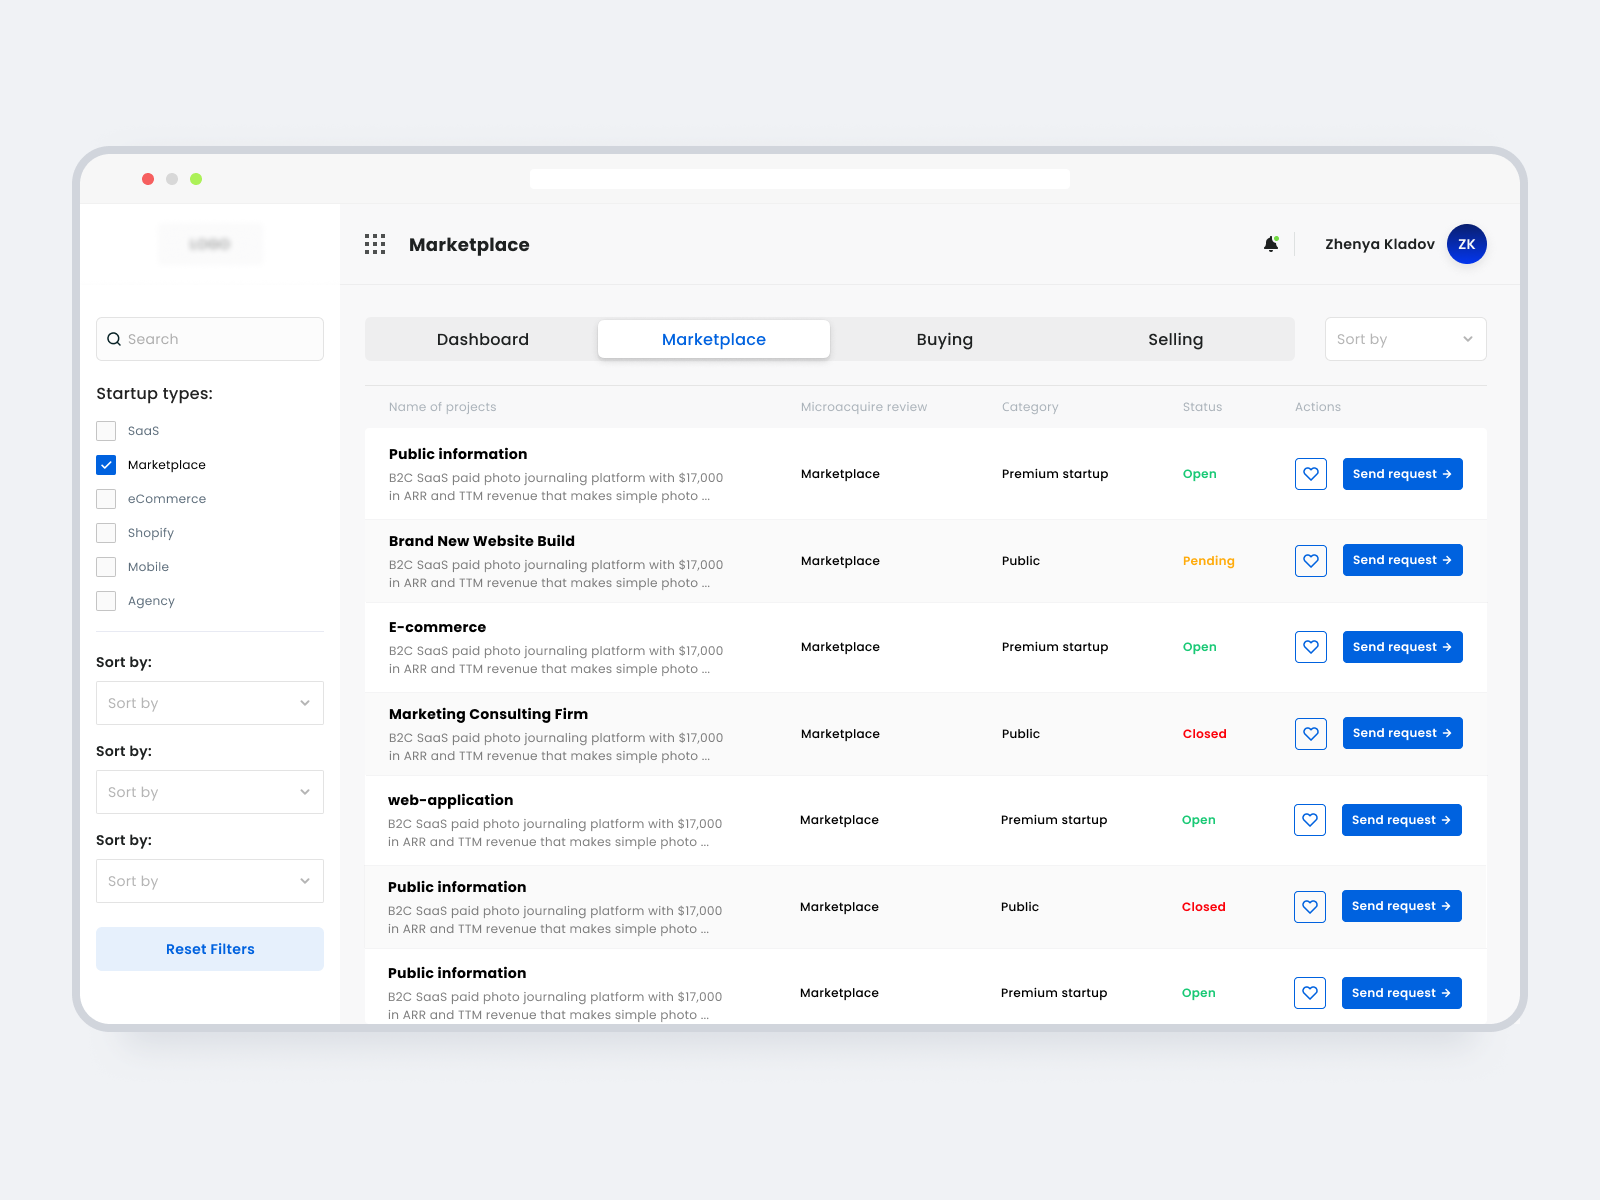The height and width of the screenshot is (1200, 1600).
Task: Click Closed status of Marketing Consulting Firm
Action: point(1204,734)
